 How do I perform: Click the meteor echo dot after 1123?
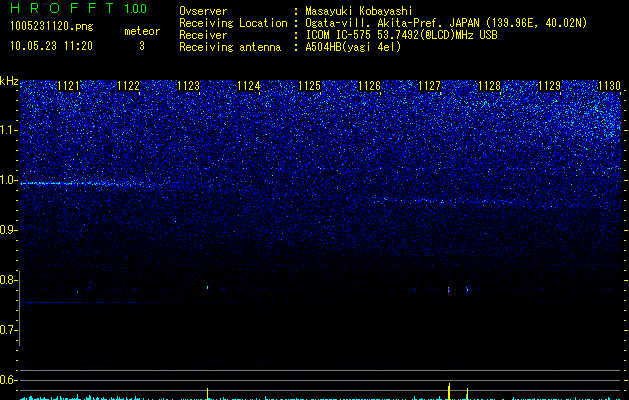[207, 287]
